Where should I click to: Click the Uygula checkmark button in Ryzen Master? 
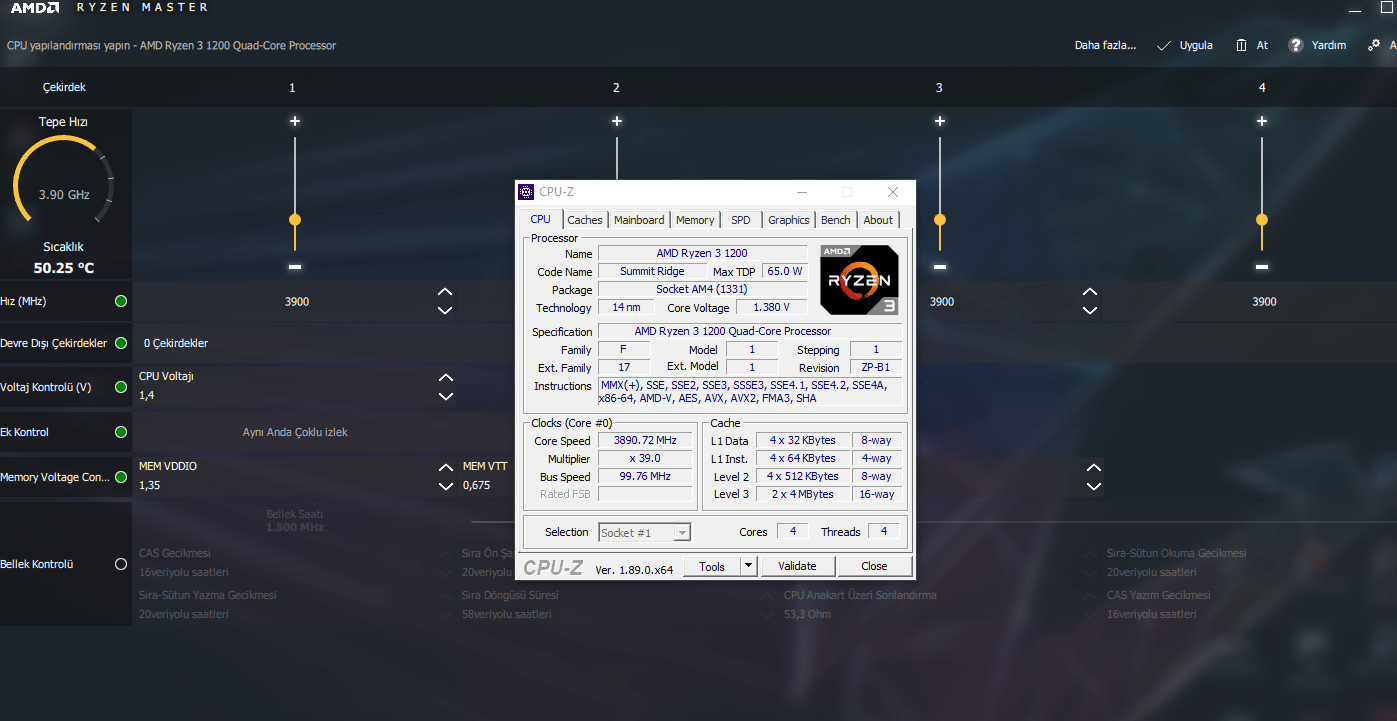coord(1184,45)
